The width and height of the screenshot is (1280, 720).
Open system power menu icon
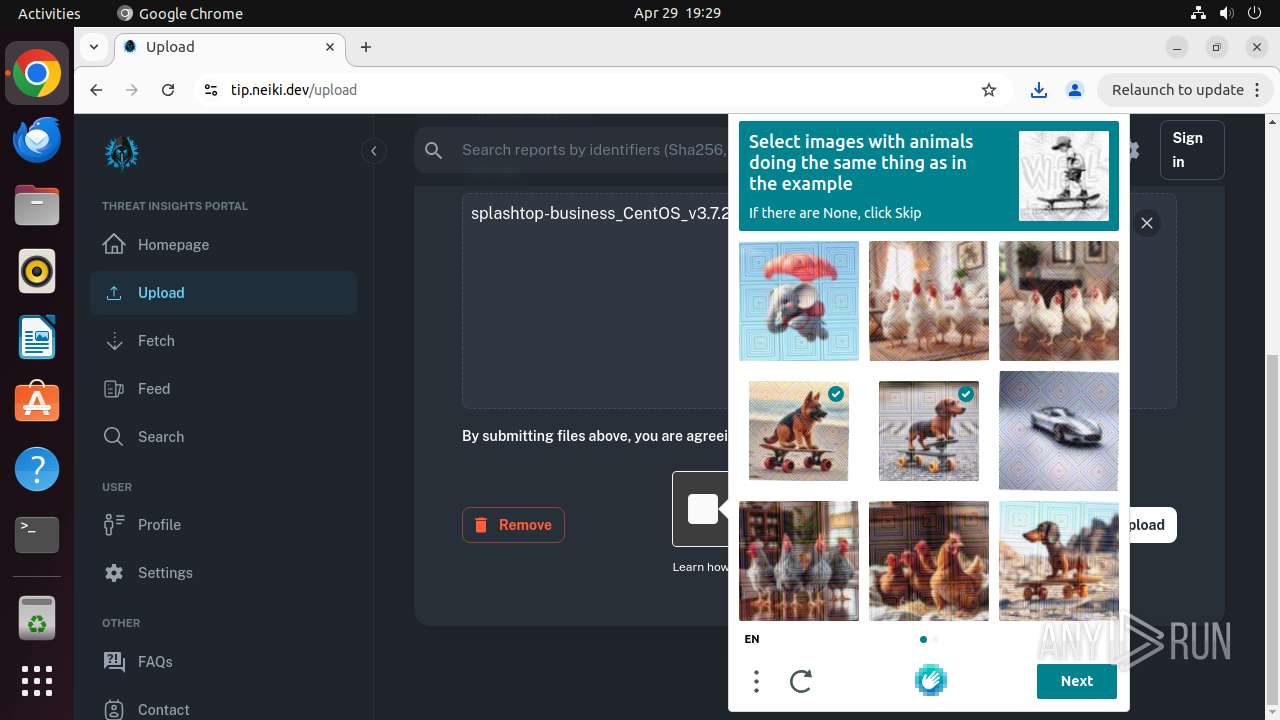[x=1253, y=13]
